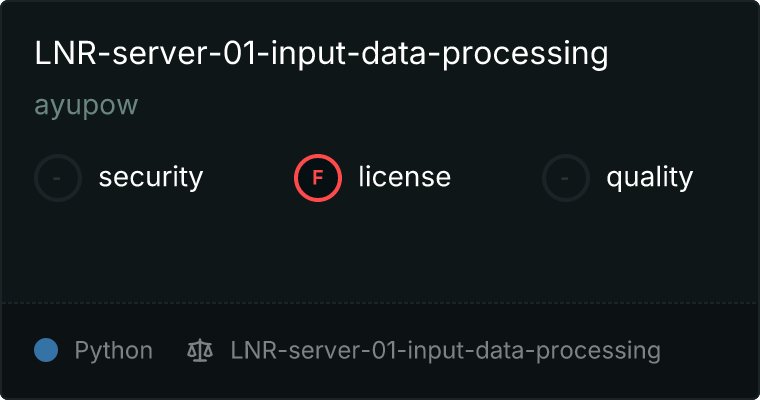The width and height of the screenshot is (760, 400).
Task: Click empty space right of quality label
Action: pos(724,178)
